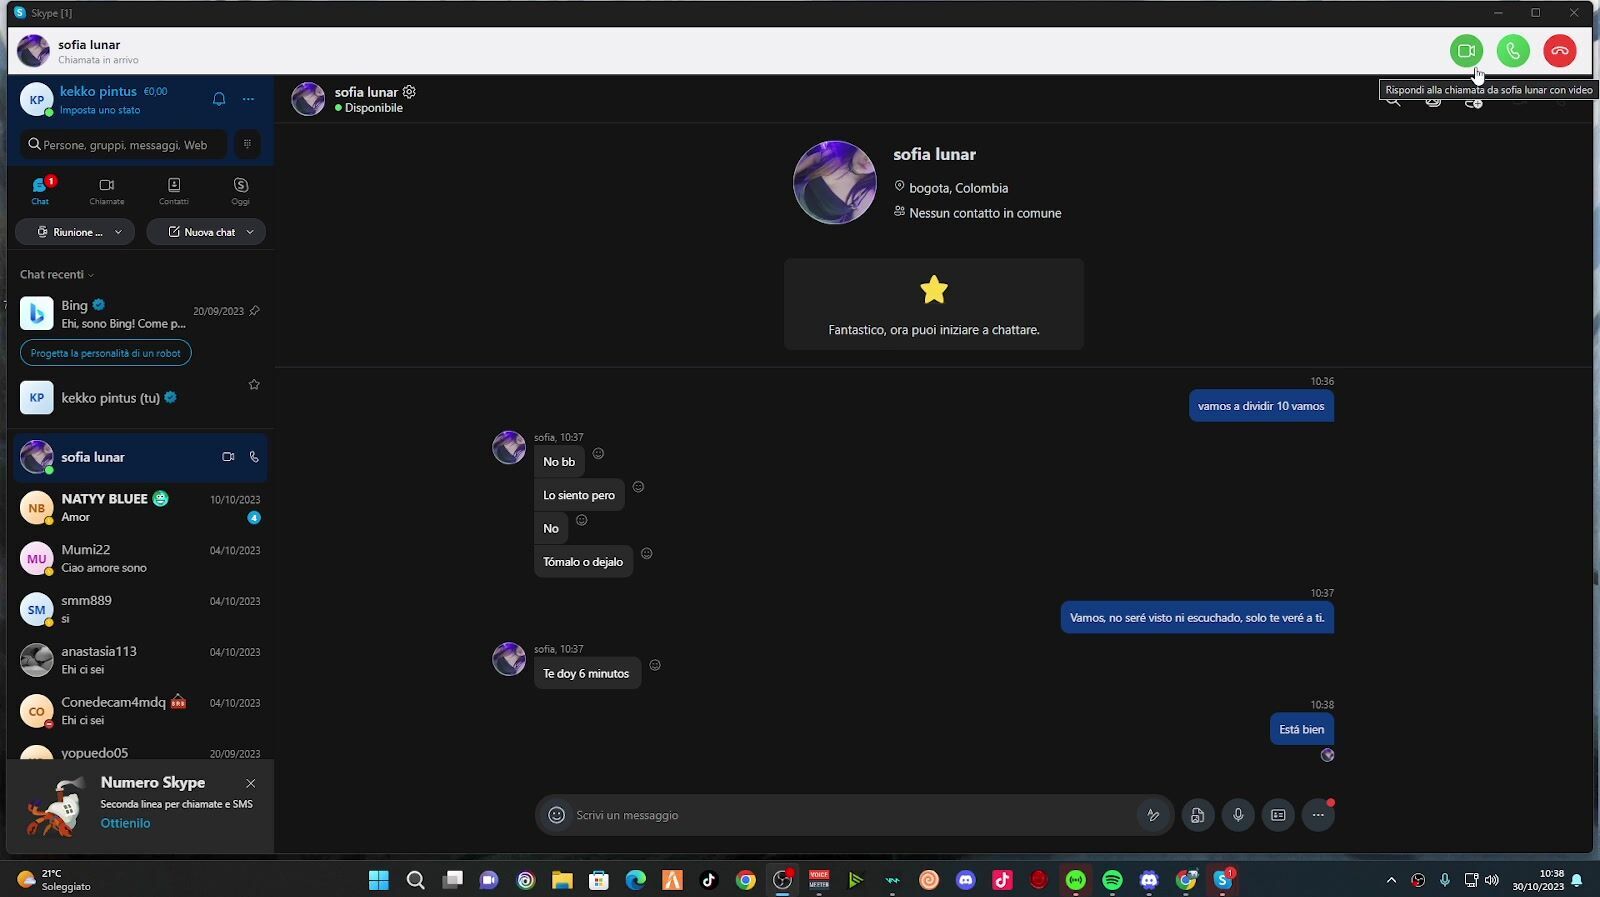Add Tómalo o dejalo message reaction

point(646,554)
